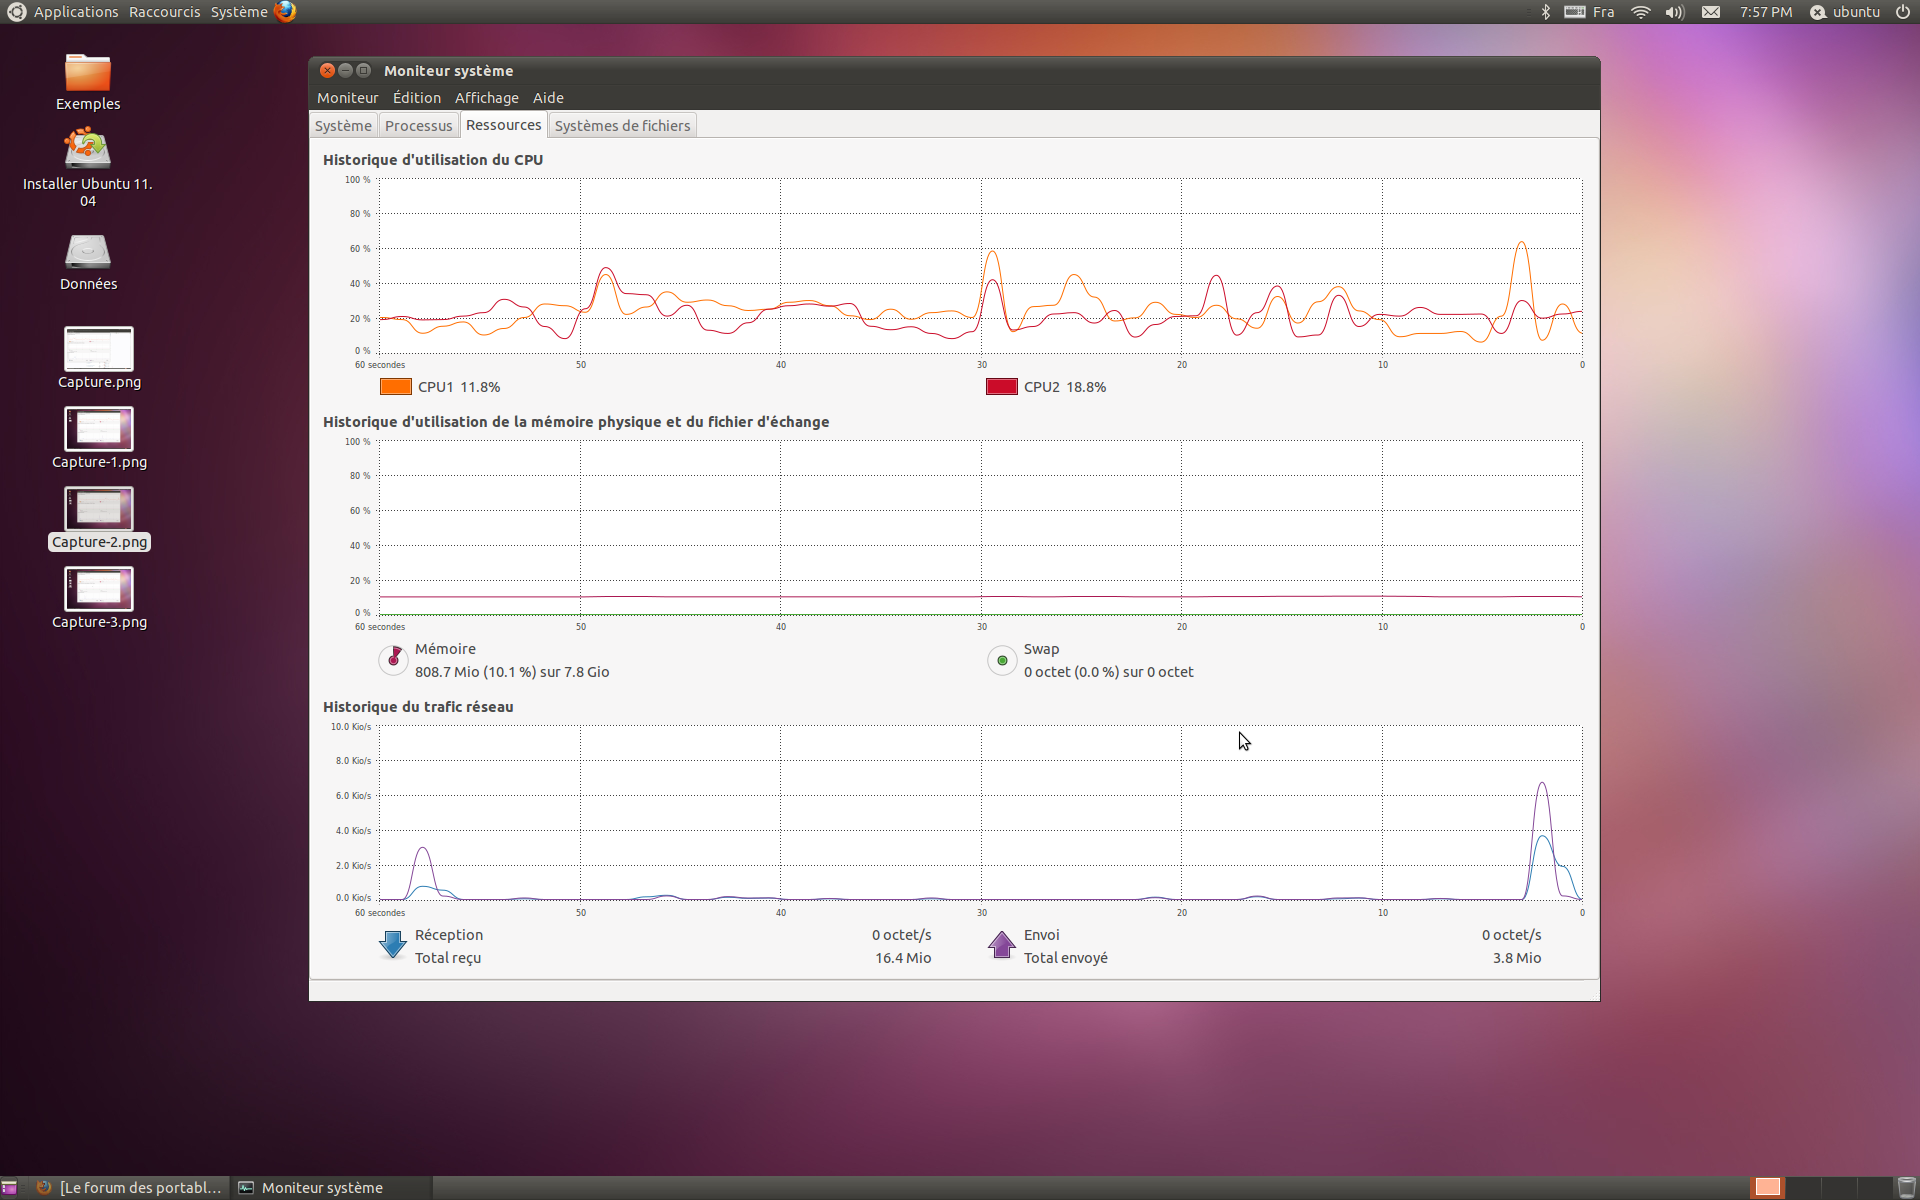Image resolution: width=1920 pixels, height=1200 pixels.
Task: Click the Swap green color icon
Action: coord(1001,660)
